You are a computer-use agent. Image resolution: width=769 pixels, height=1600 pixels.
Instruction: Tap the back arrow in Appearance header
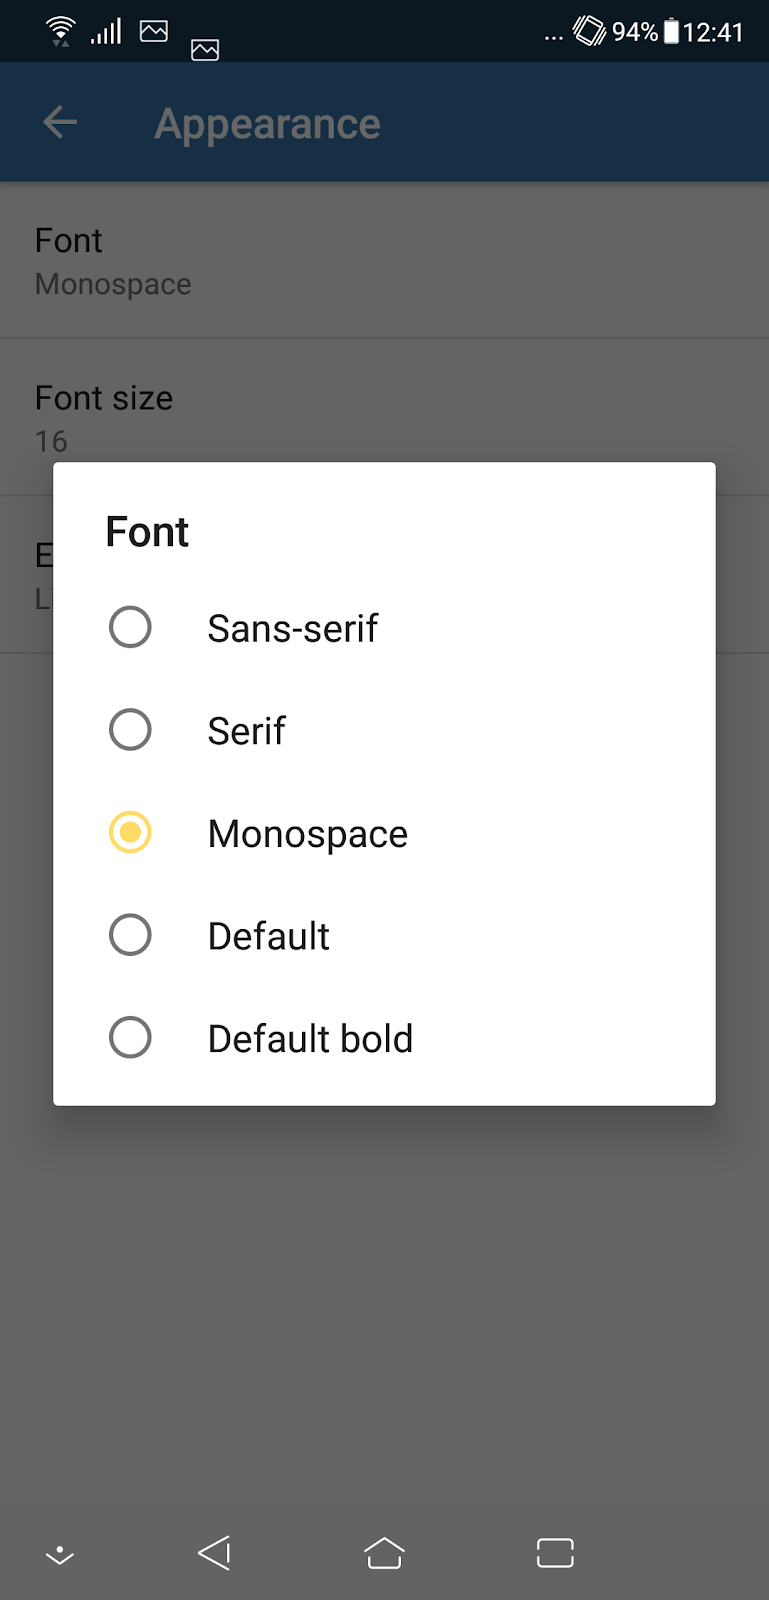pyautogui.click(x=60, y=123)
